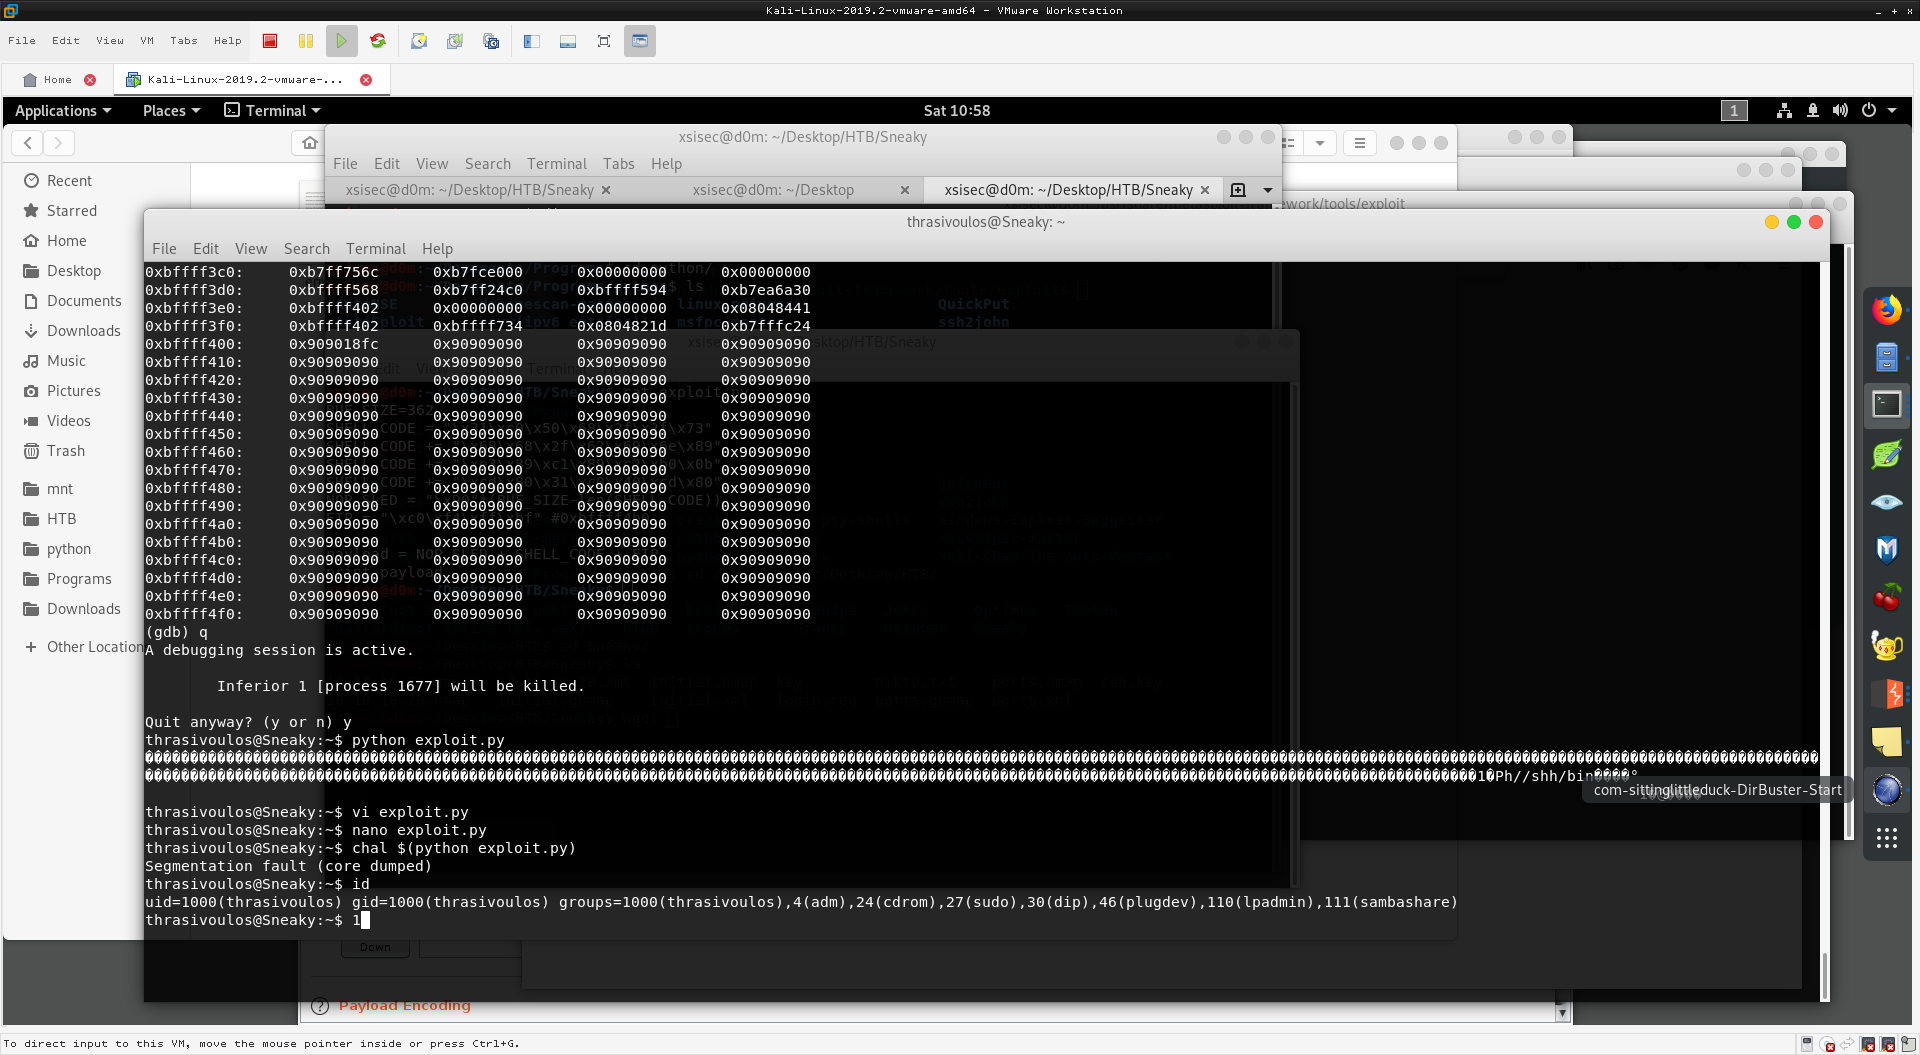Click the notification bell tray icon
Screen dimensions: 1920x1055
[x=1812, y=111]
